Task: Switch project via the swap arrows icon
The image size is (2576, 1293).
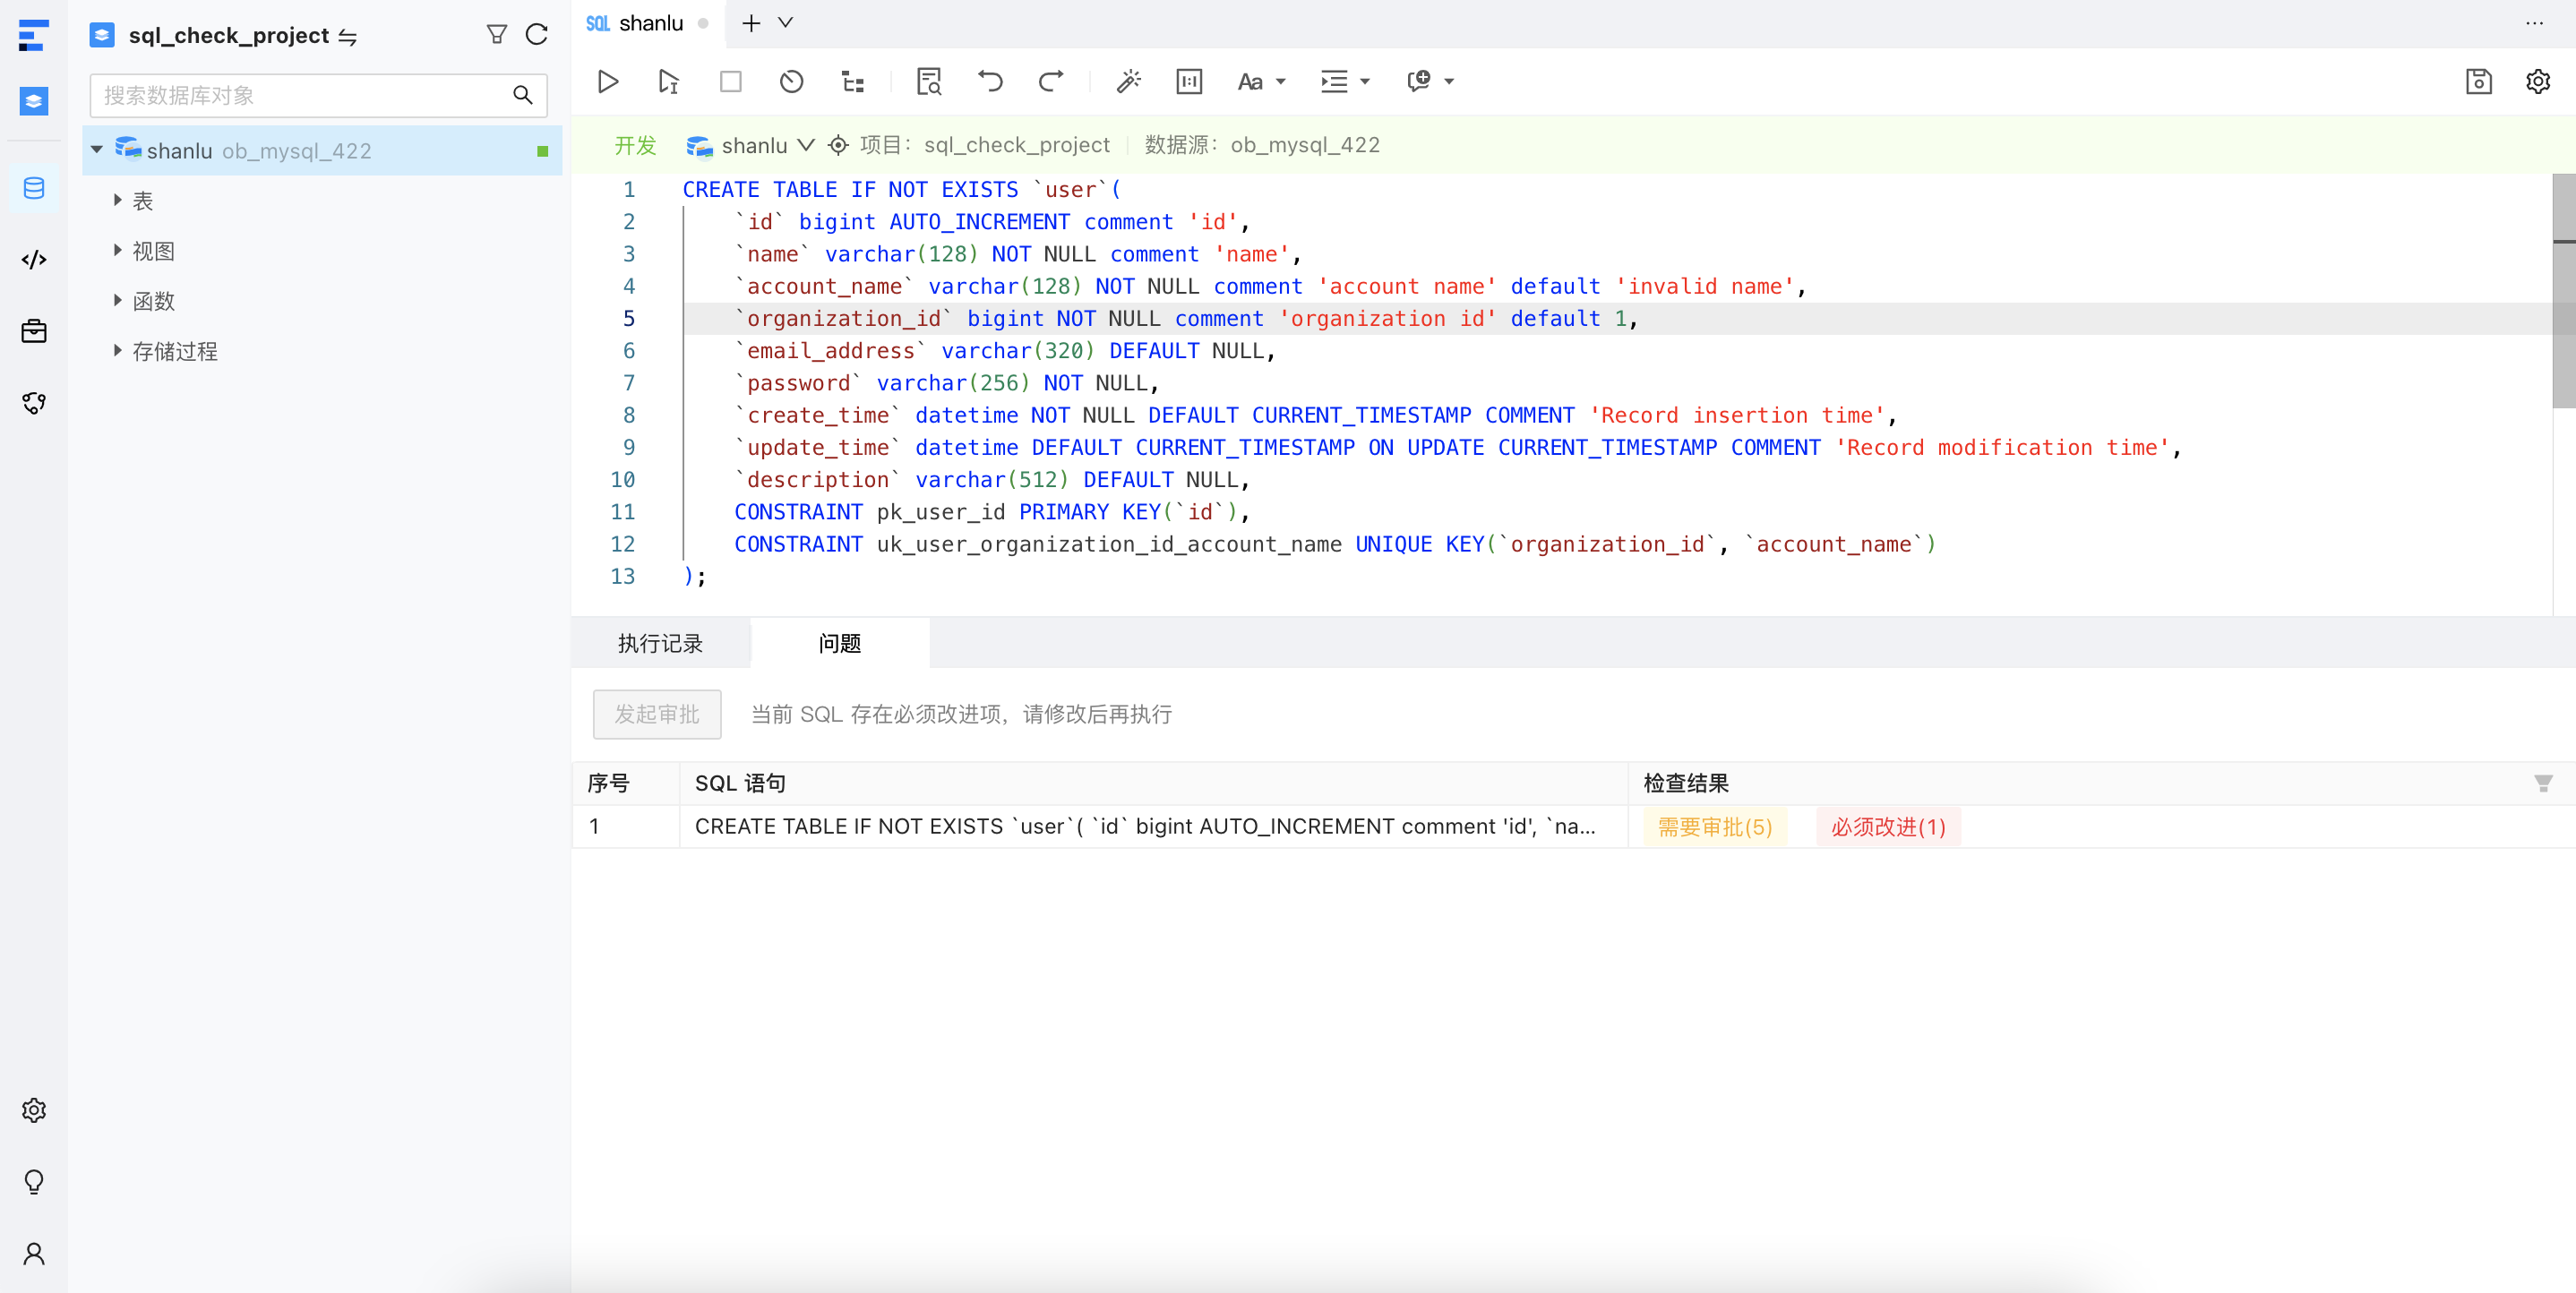Action: click(347, 37)
